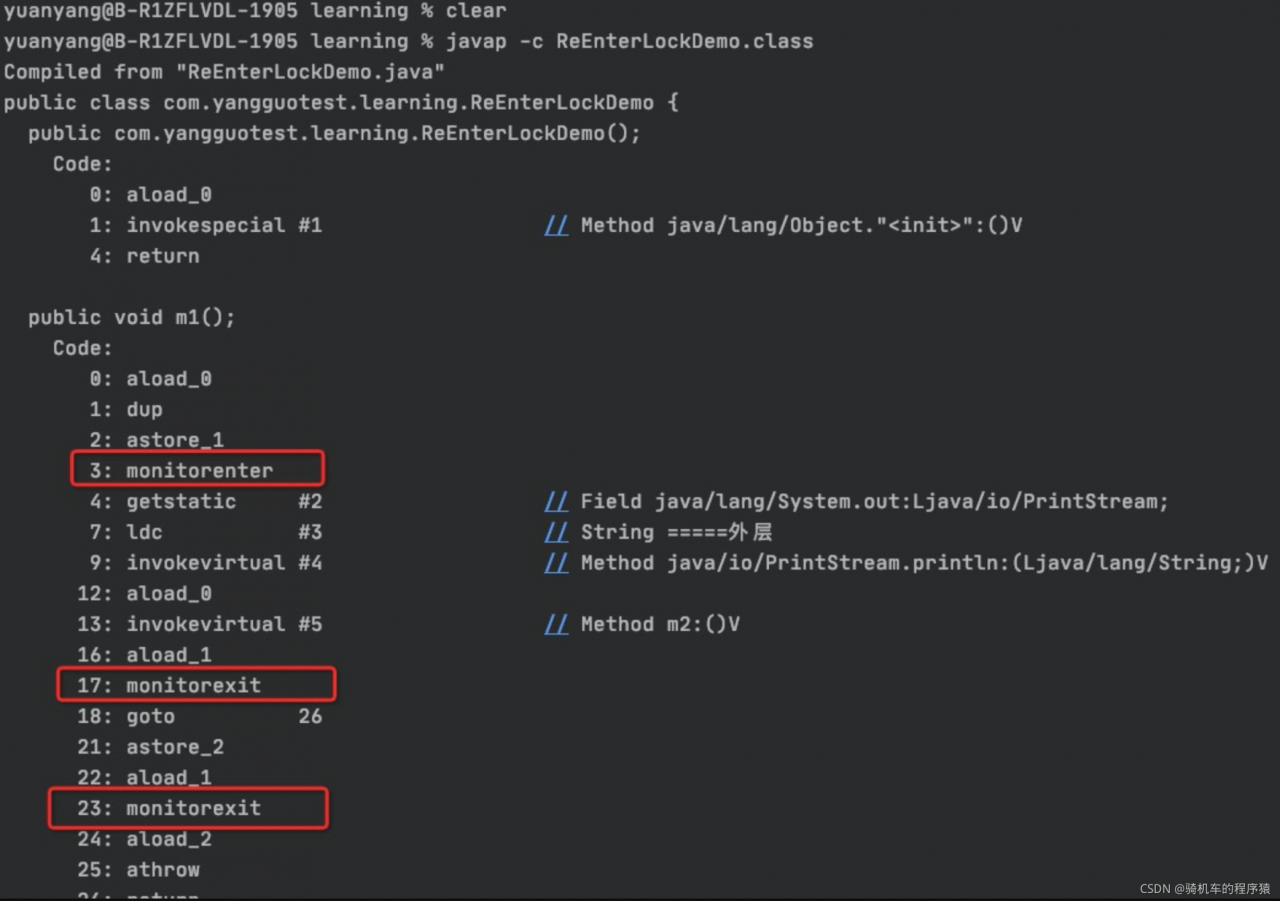Image resolution: width=1280 pixels, height=901 pixels.
Task: Click the 'javap -c ReEnterLockDemo.class' command
Action: tap(630, 41)
